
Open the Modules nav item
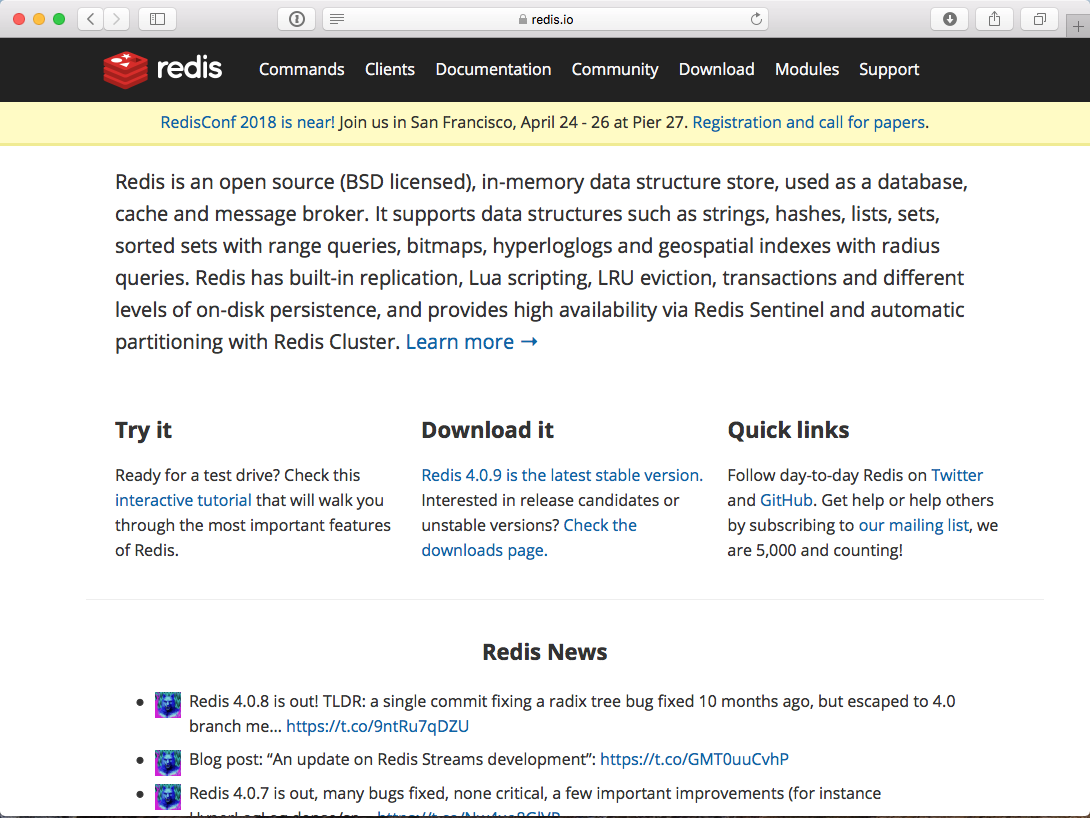[x=807, y=69]
